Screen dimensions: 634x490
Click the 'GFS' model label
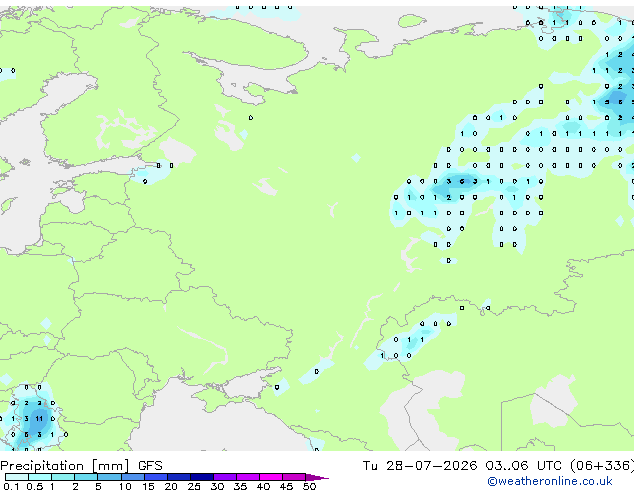150,466
